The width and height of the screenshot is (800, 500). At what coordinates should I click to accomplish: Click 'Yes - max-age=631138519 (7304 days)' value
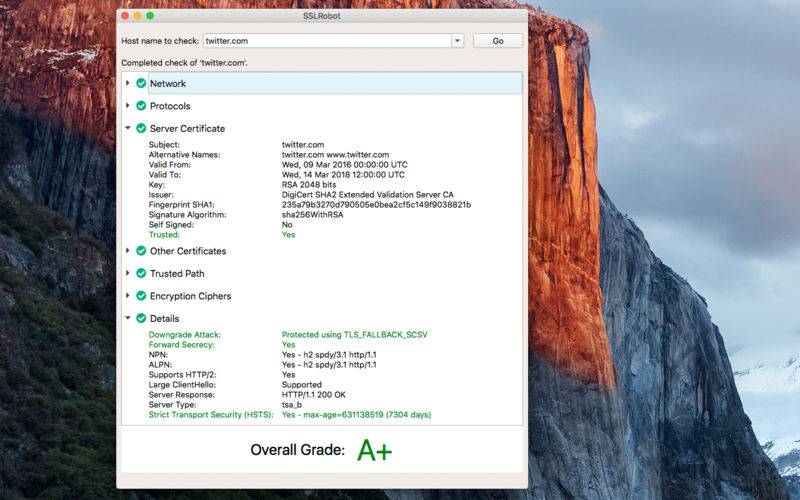coord(356,415)
